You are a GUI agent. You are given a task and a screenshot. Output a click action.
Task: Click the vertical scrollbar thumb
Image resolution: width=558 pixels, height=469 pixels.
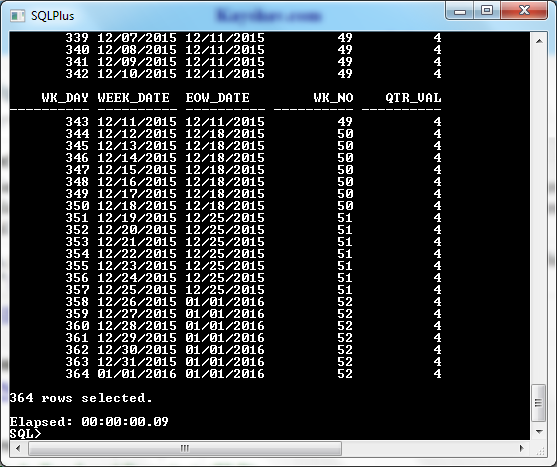point(538,402)
